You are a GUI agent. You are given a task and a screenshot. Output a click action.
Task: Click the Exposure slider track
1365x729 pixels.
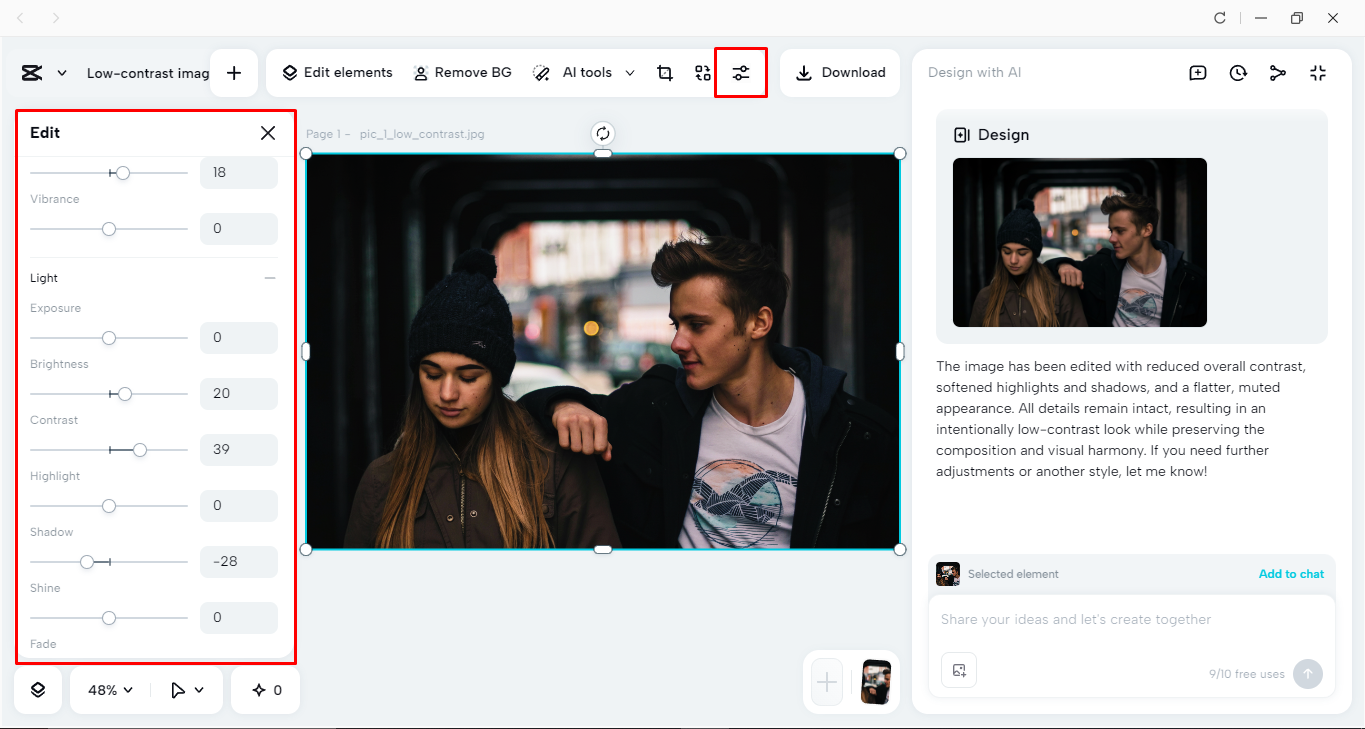[x=109, y=338]
